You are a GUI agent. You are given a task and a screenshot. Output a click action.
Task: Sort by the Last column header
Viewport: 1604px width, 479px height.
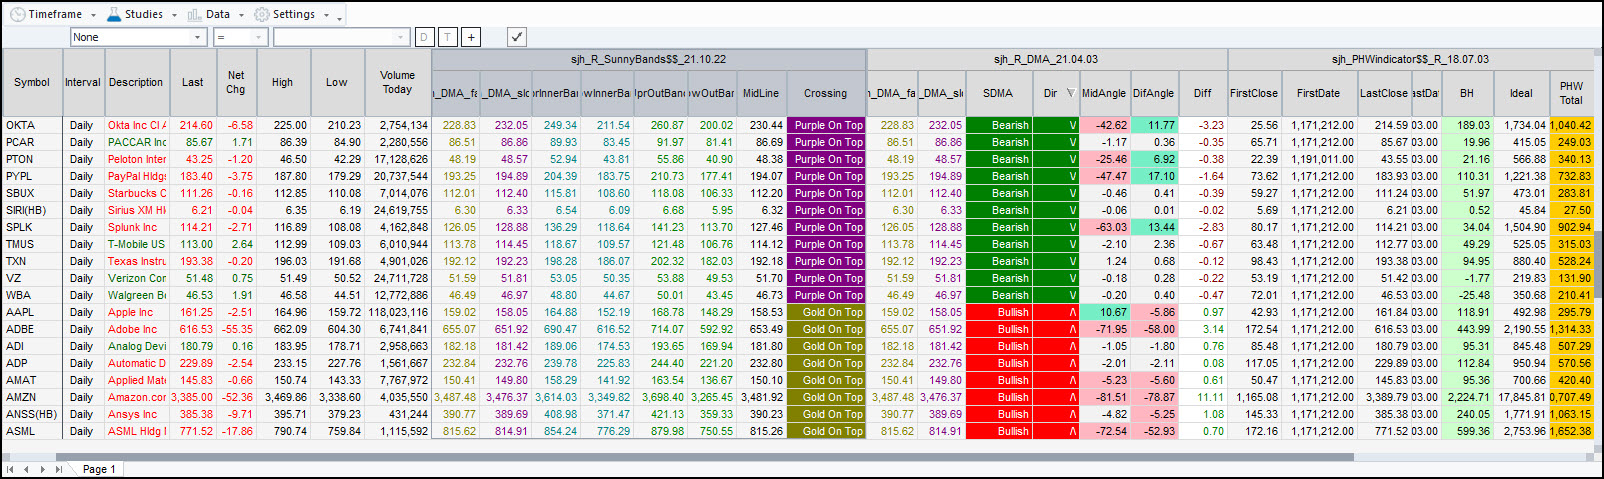(x=192, y=82)
